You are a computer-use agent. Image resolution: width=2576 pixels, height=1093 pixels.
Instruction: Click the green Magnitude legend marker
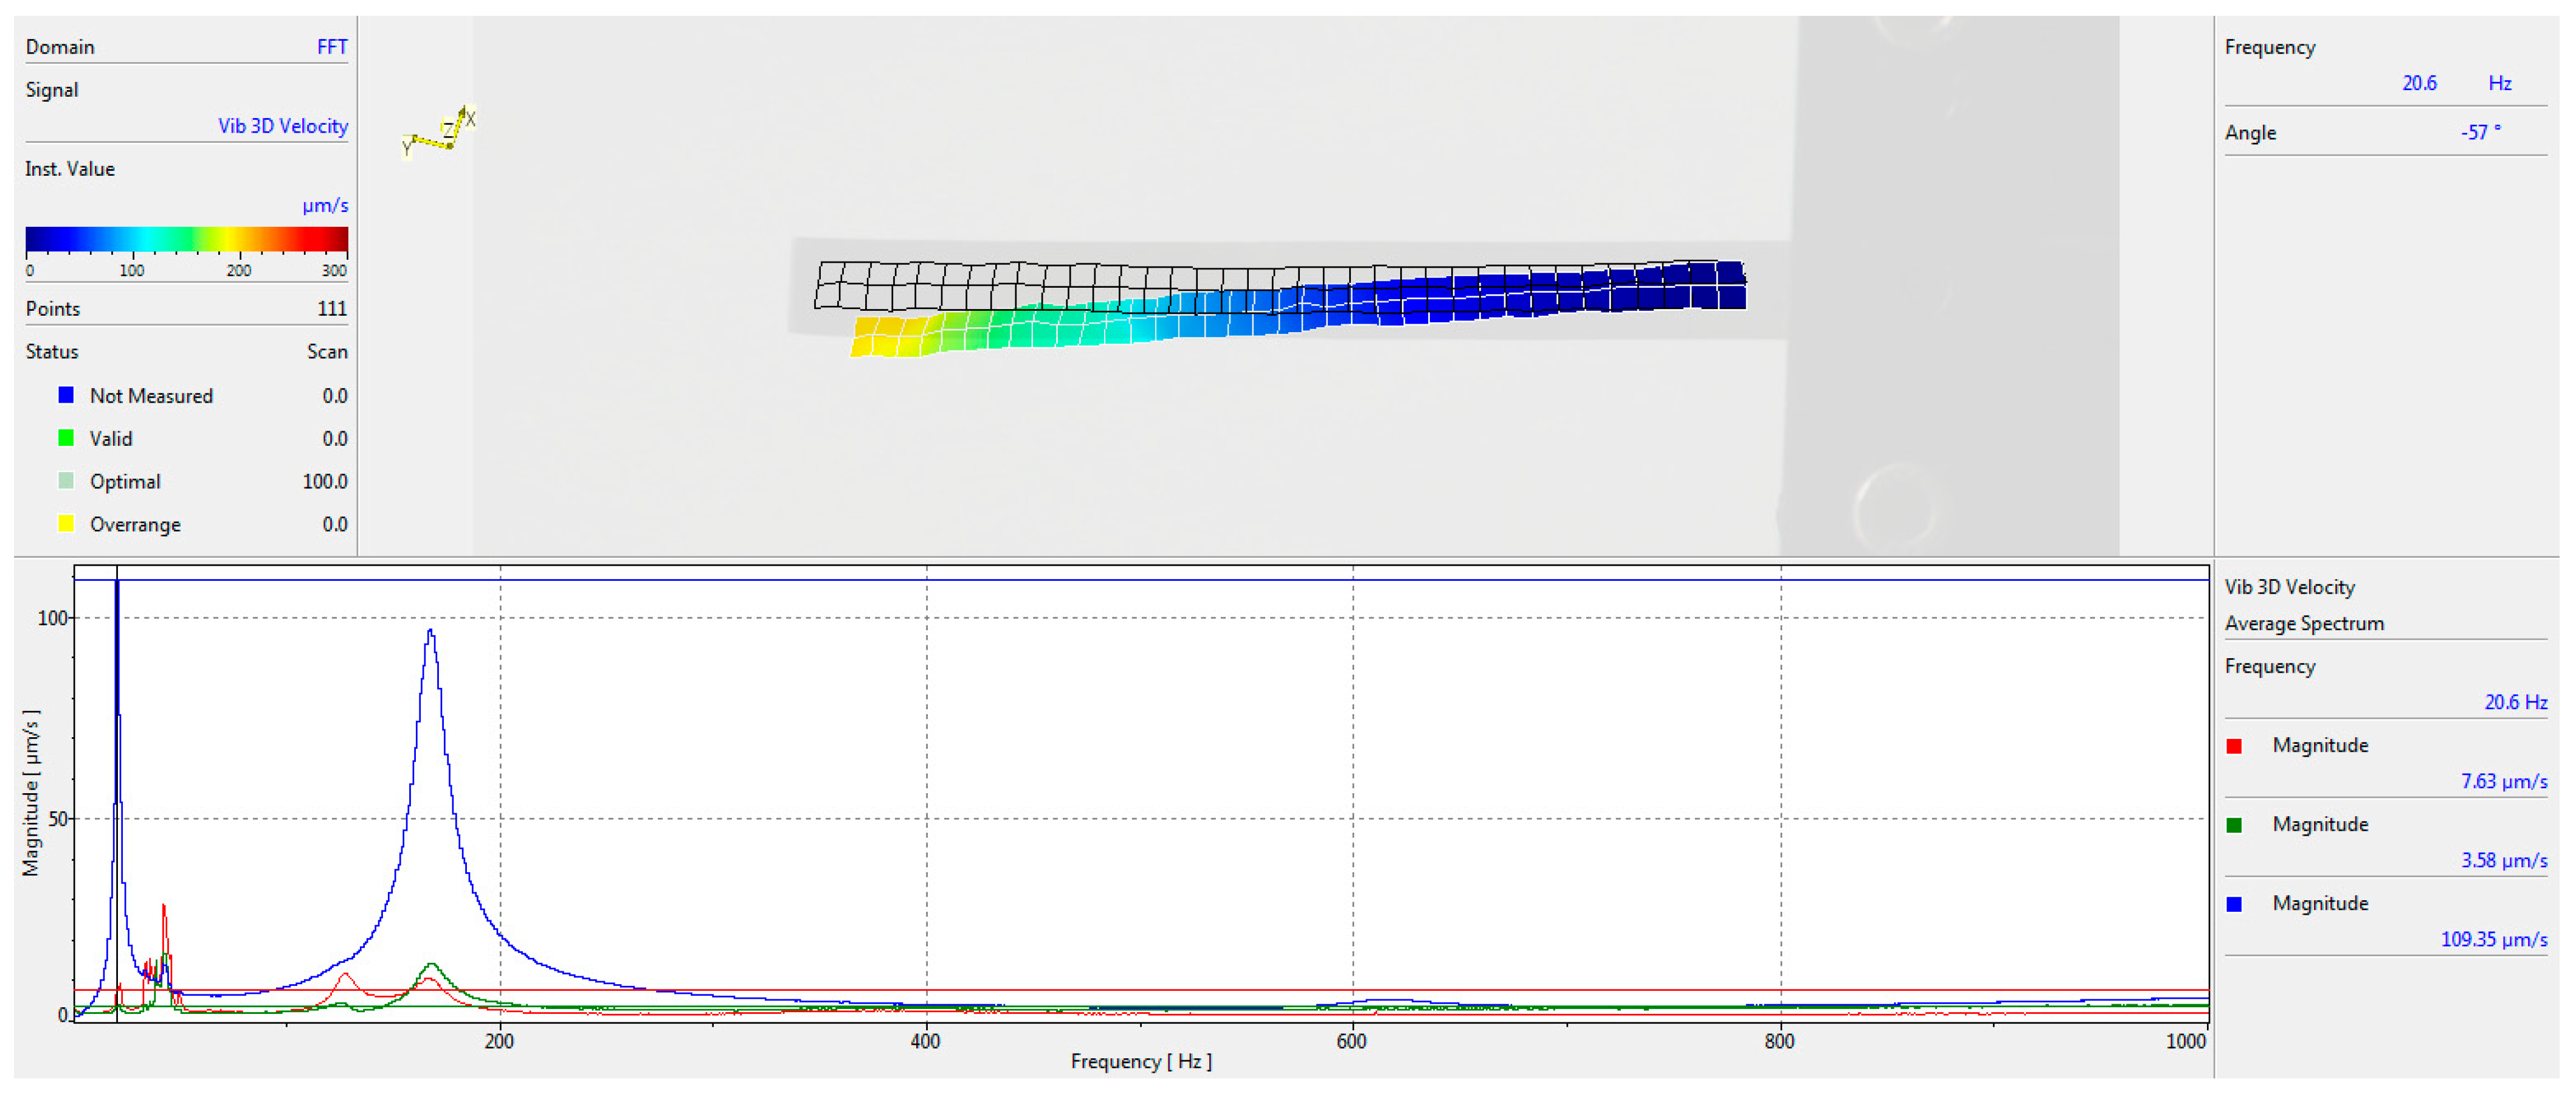pyautogui.click(x=2234, y=825)
